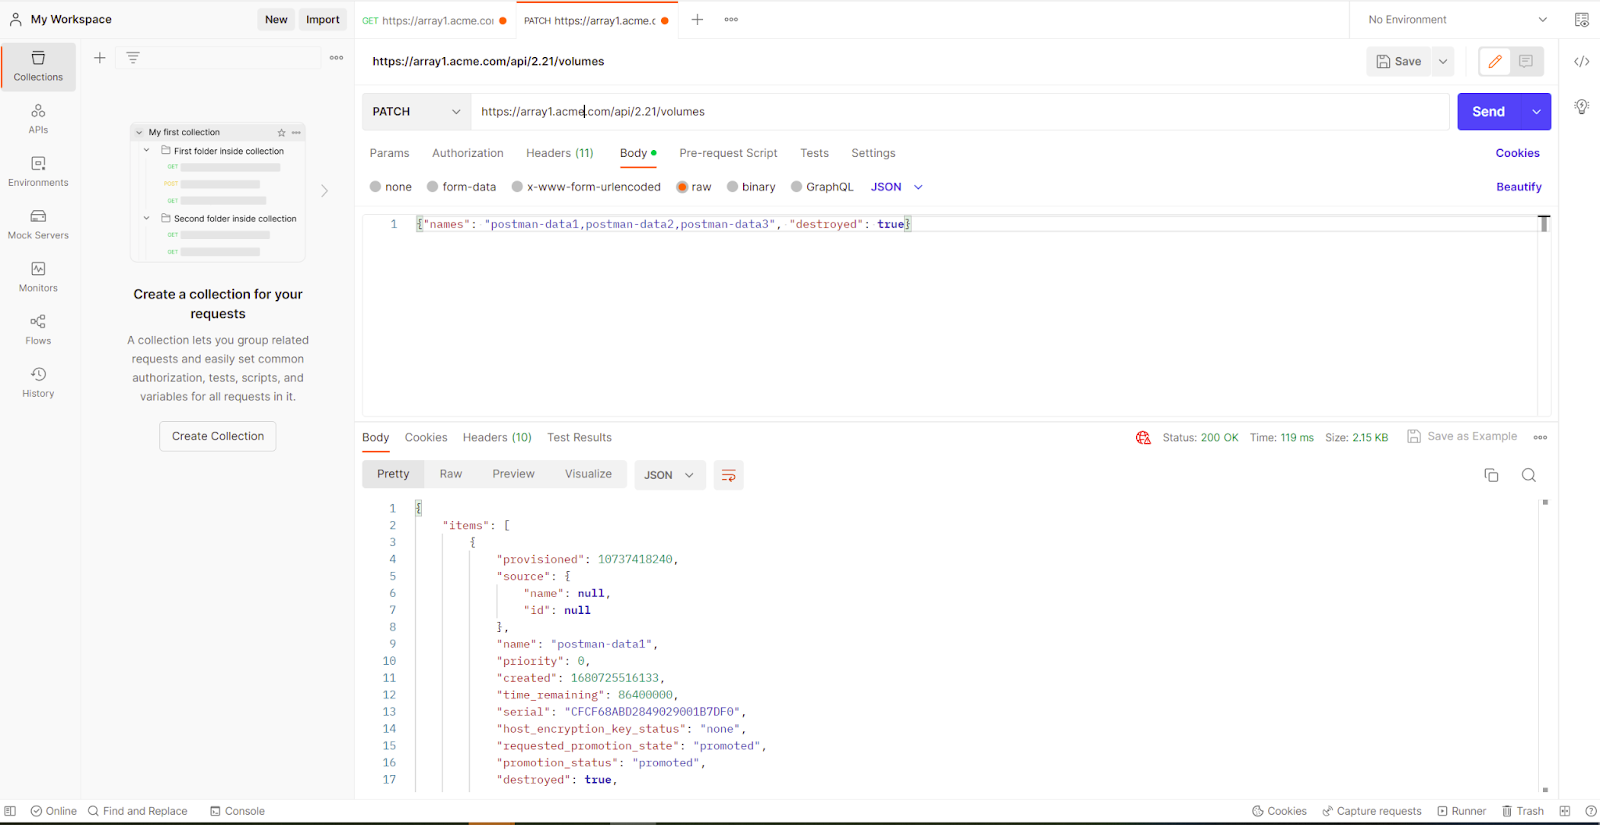Open the Environments sidebar panel
The image size is (1600, 825).
pos(38,172)
